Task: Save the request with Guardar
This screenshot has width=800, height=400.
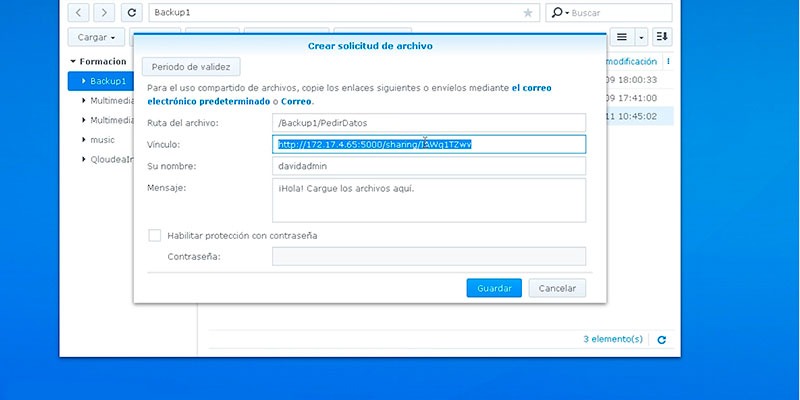Action: tap(494, 288)
